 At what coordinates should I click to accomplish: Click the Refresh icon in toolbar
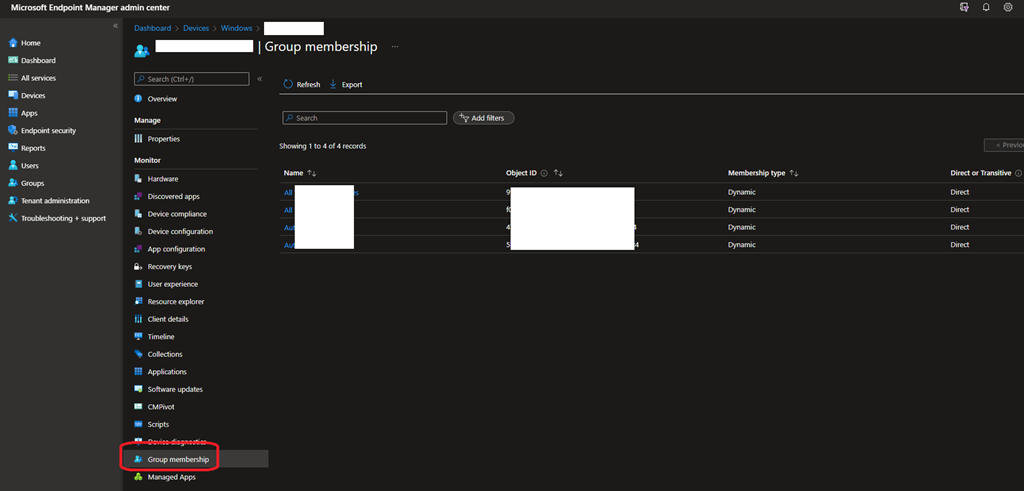(289, 85)
